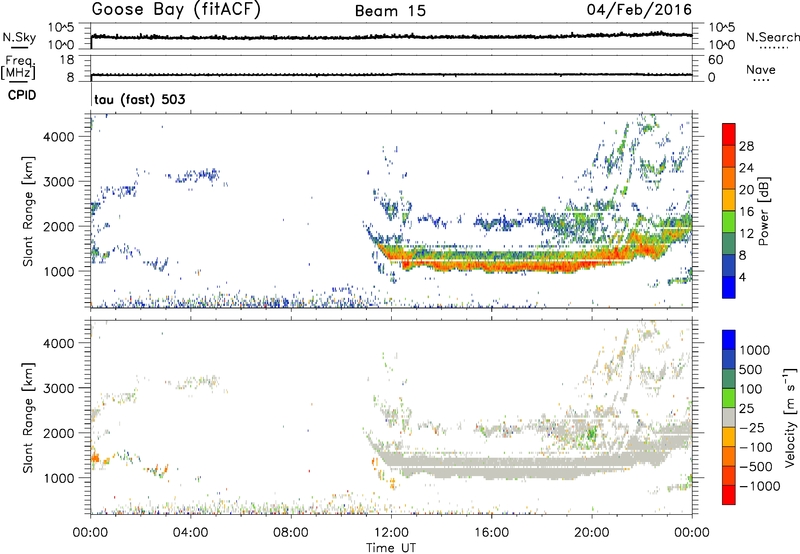The height and width of the screenshot is (554, 800).
Task: Click the "18" frequency axis label
Action: pyautogui.click(x=67, y=60)
